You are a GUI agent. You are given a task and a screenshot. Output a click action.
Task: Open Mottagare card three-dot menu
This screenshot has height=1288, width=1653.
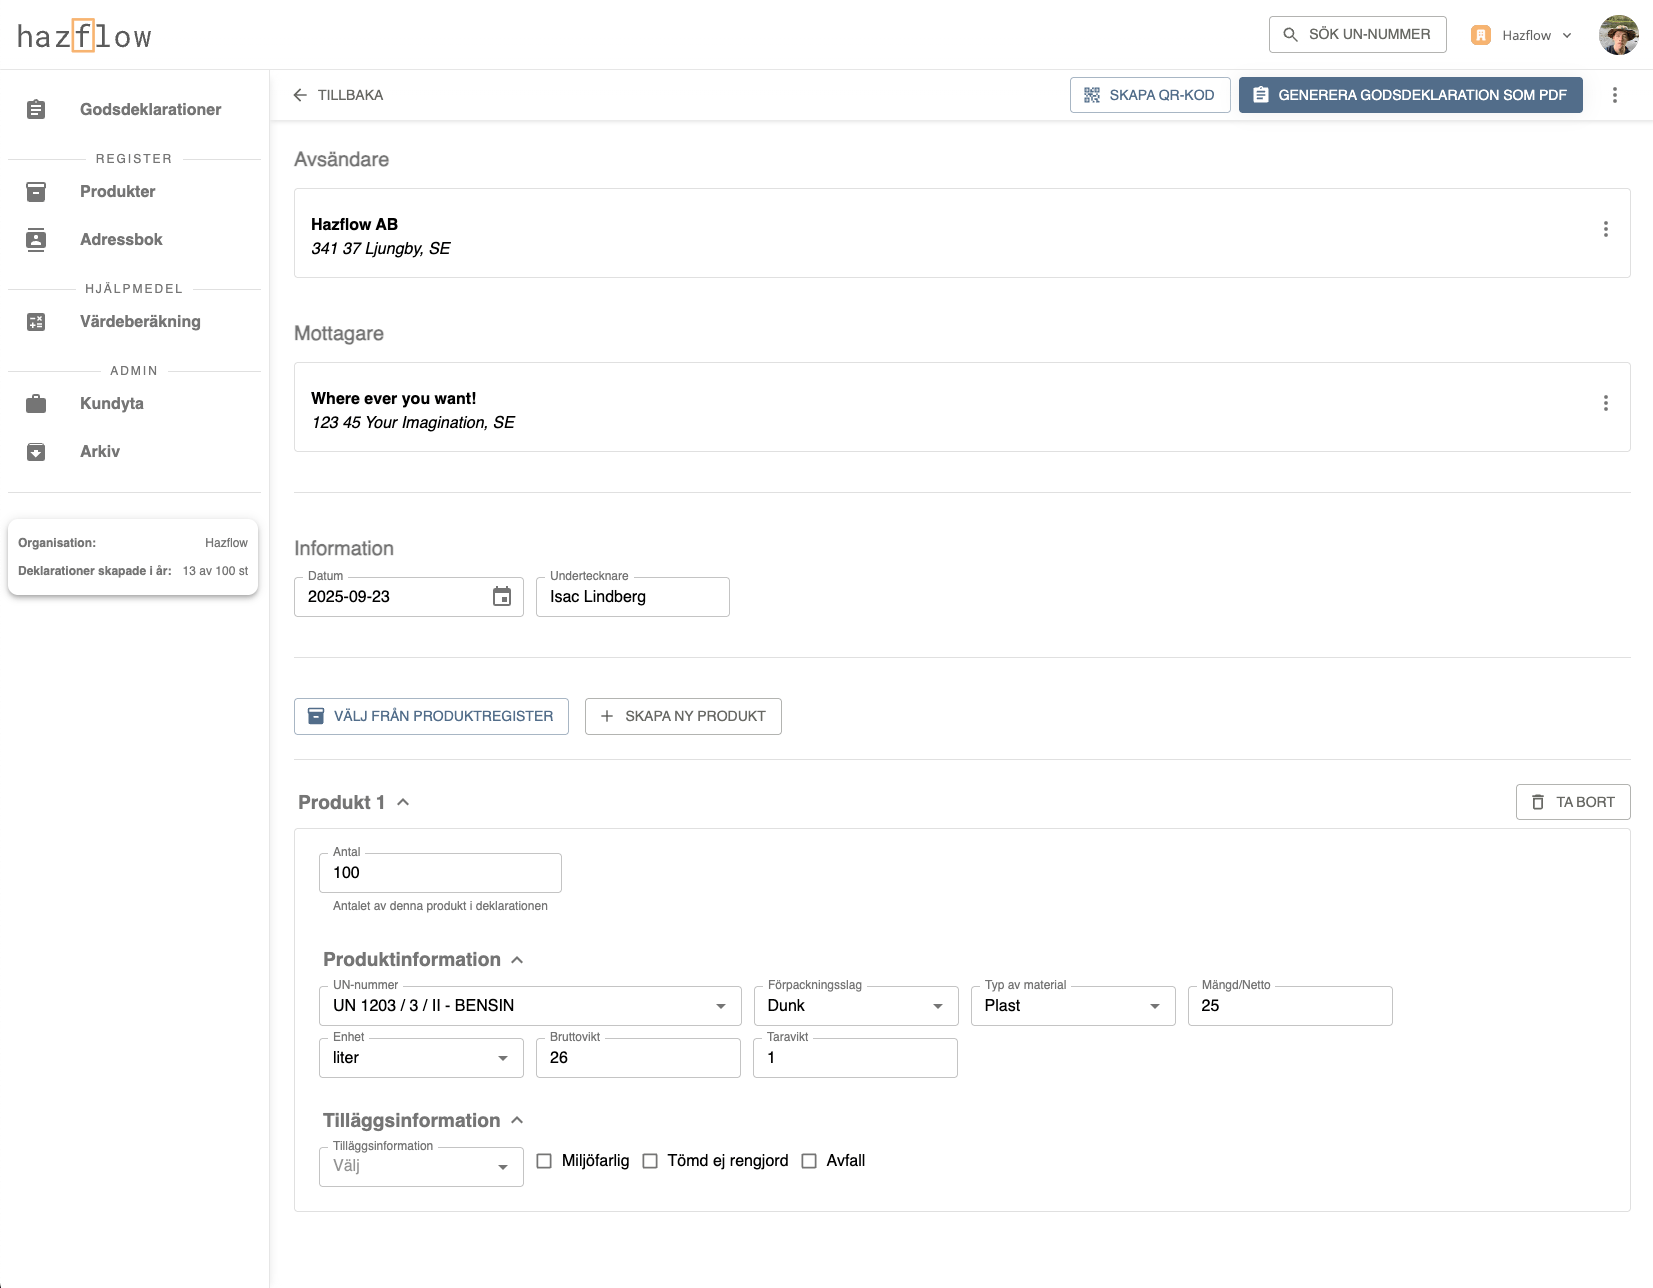coord(1605,403)
